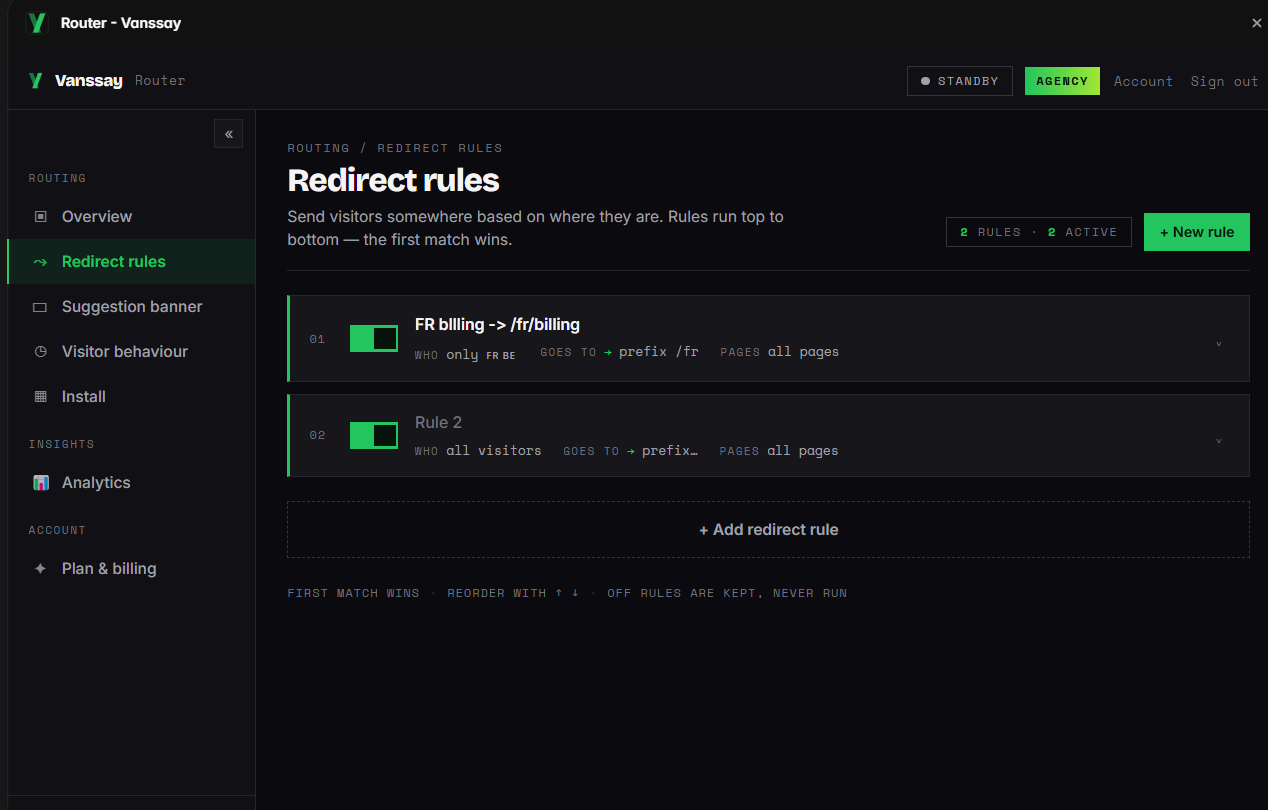The width and height of the screenshot is (1268, 810).
Task: Click "all pages" in Rule 2
Action: 803,451
